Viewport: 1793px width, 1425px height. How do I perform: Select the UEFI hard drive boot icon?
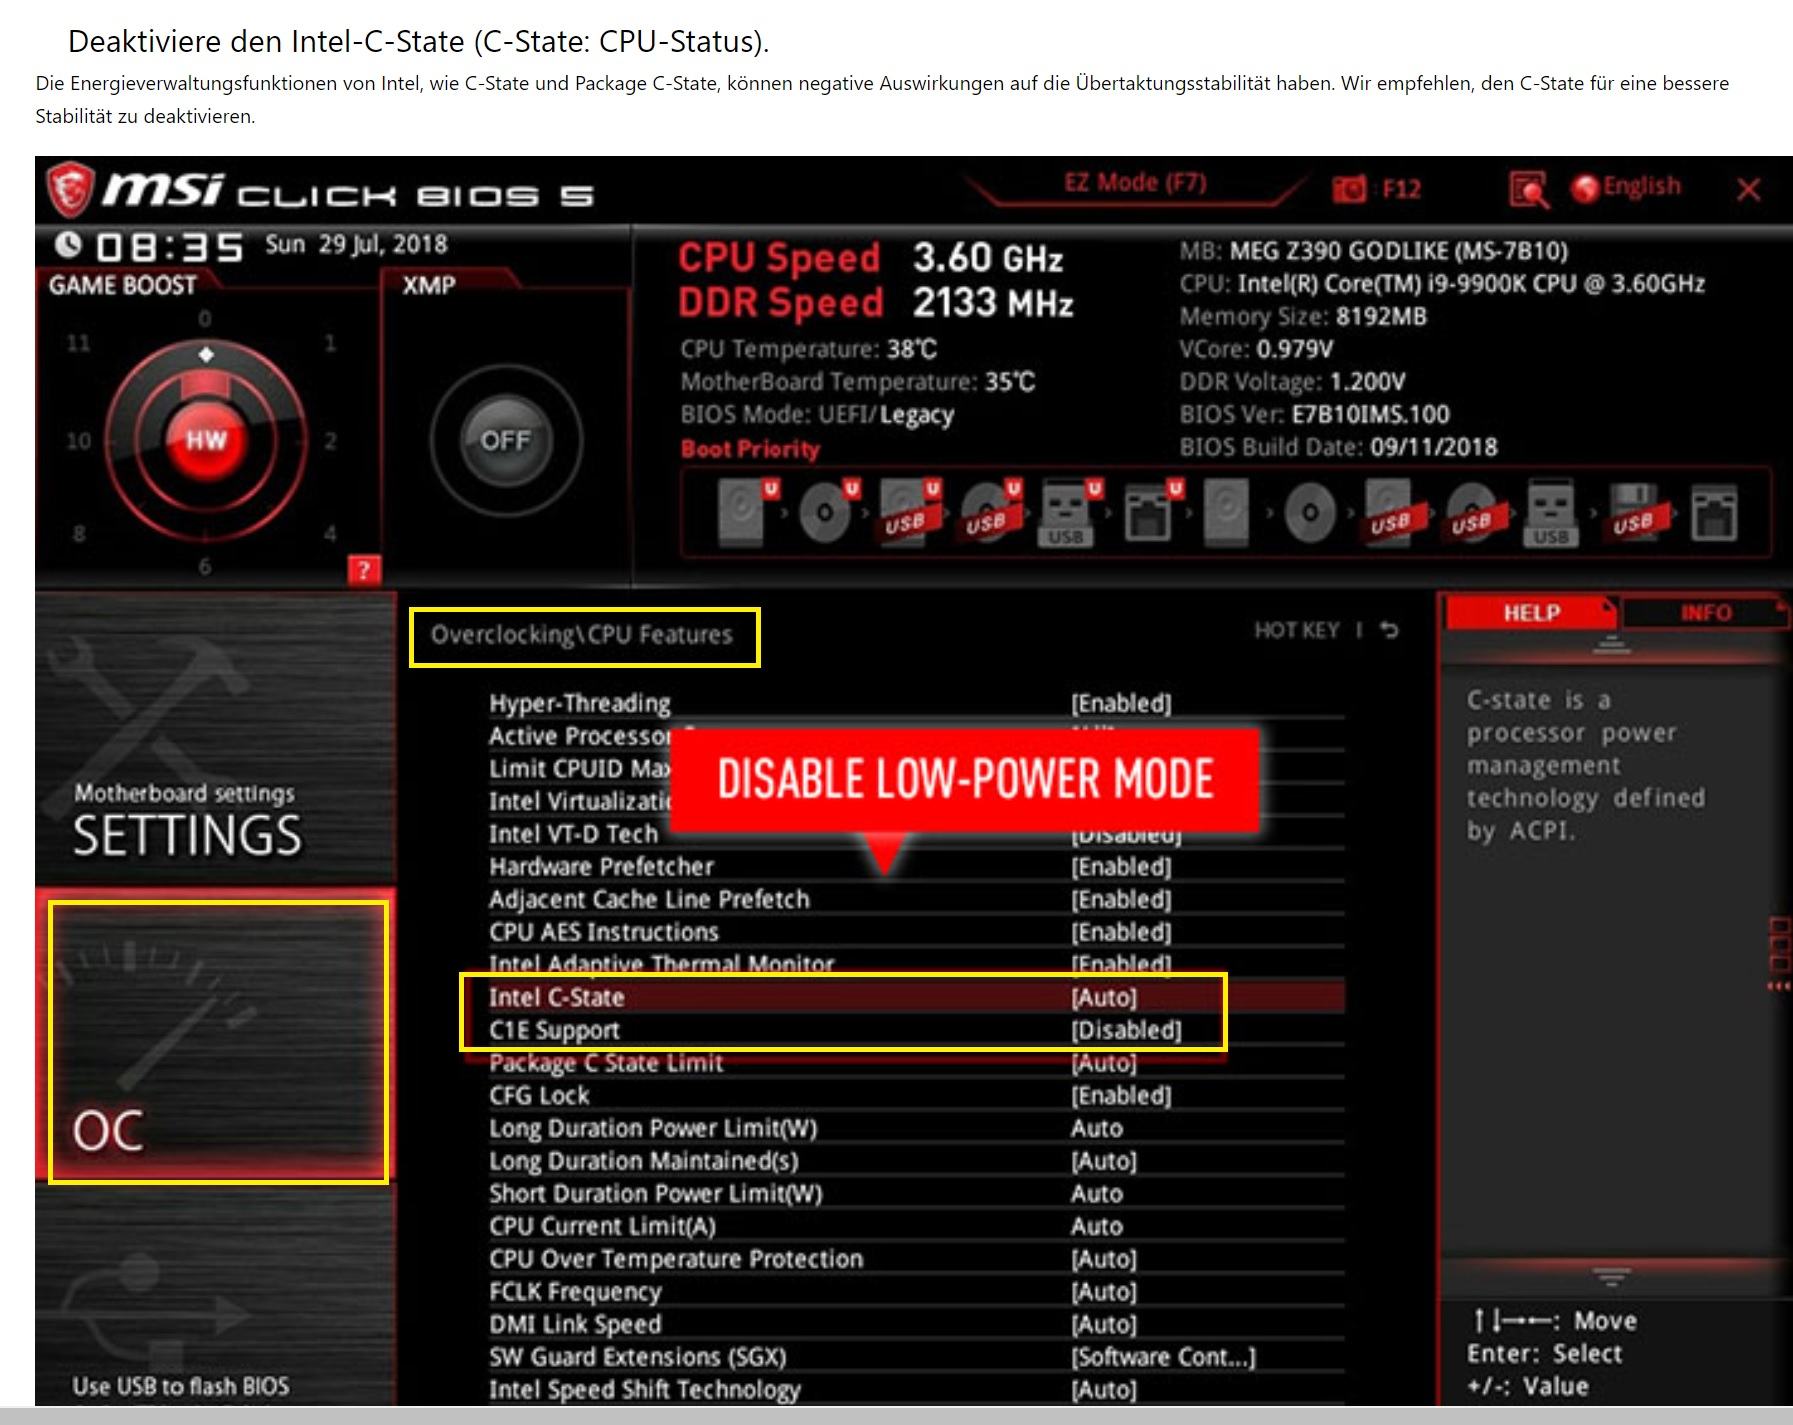[x=744, y=512]
